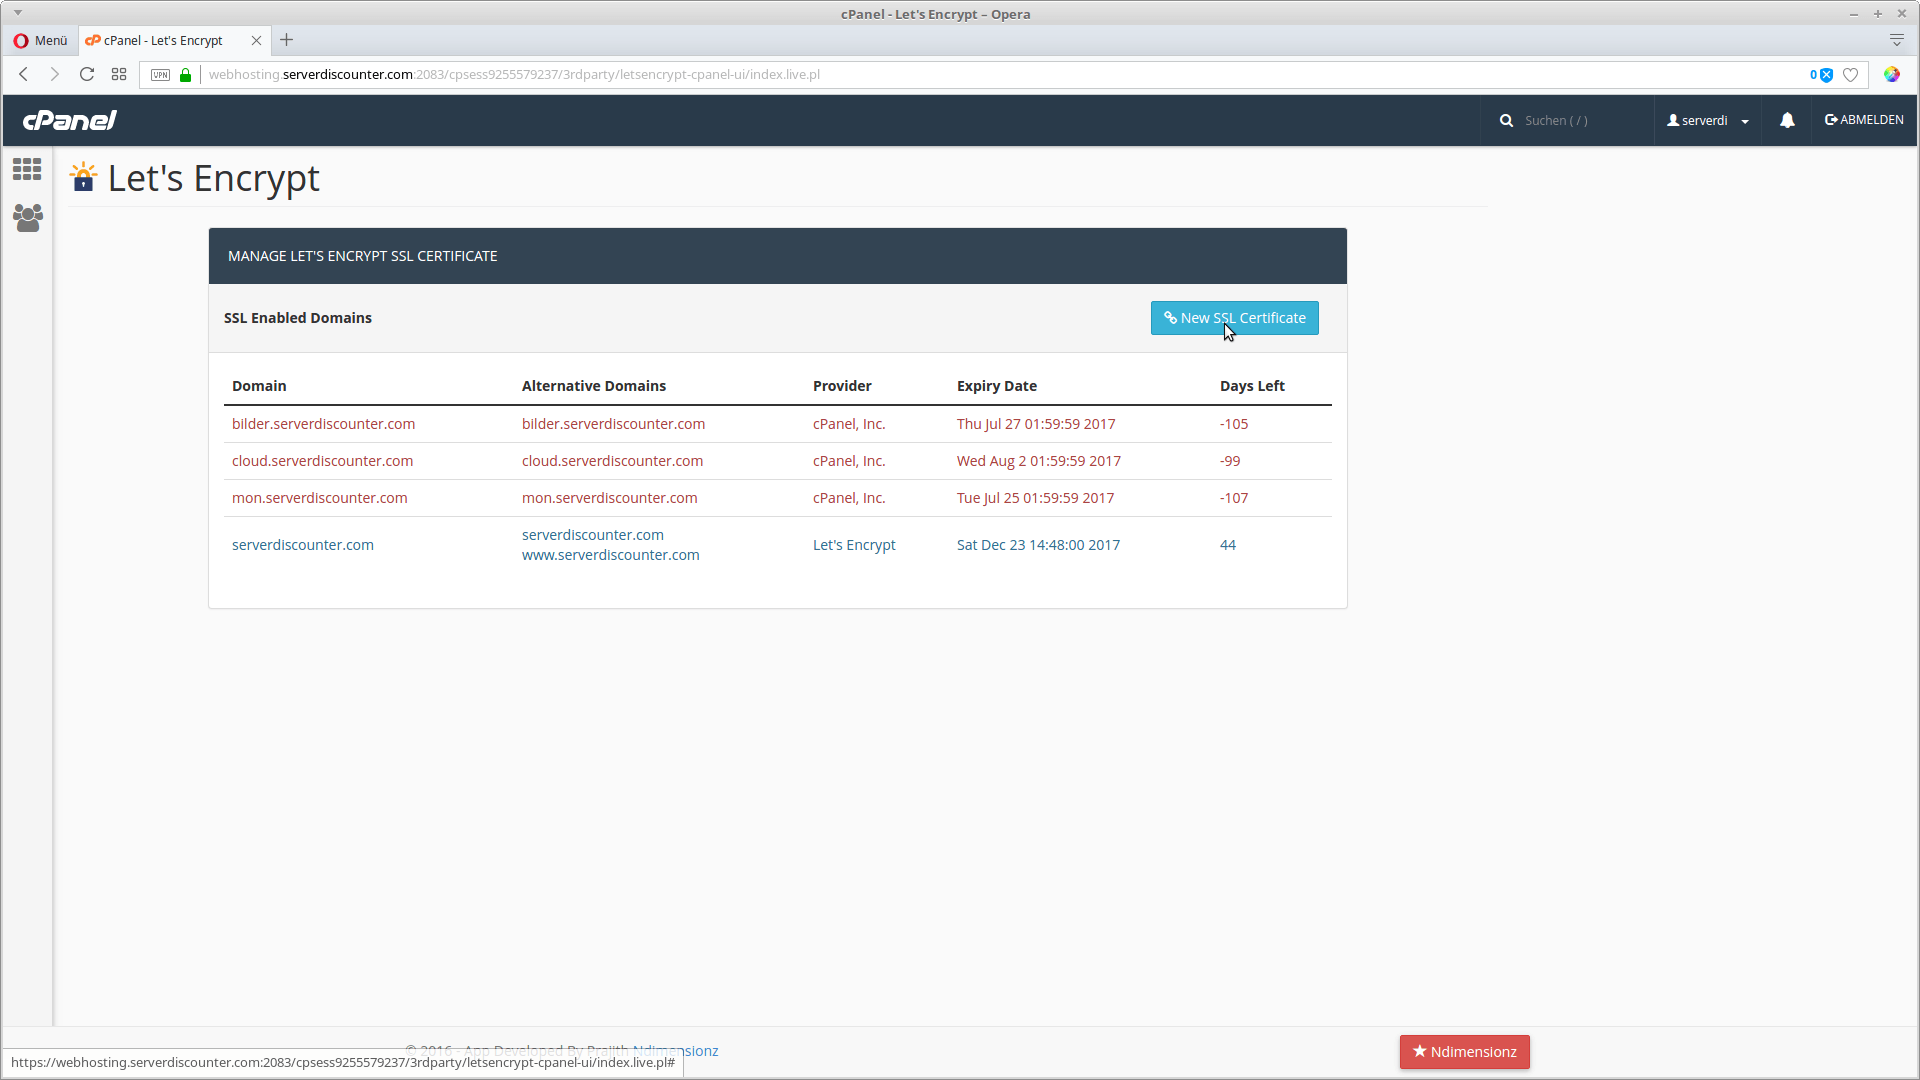
Task: Log out via ABMELDEN
Action: coord(1864,120)
